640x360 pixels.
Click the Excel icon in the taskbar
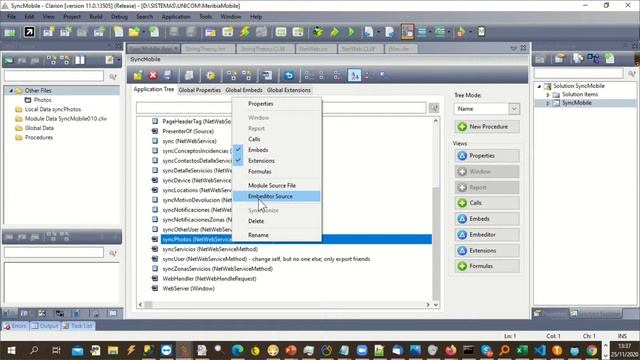522,350
